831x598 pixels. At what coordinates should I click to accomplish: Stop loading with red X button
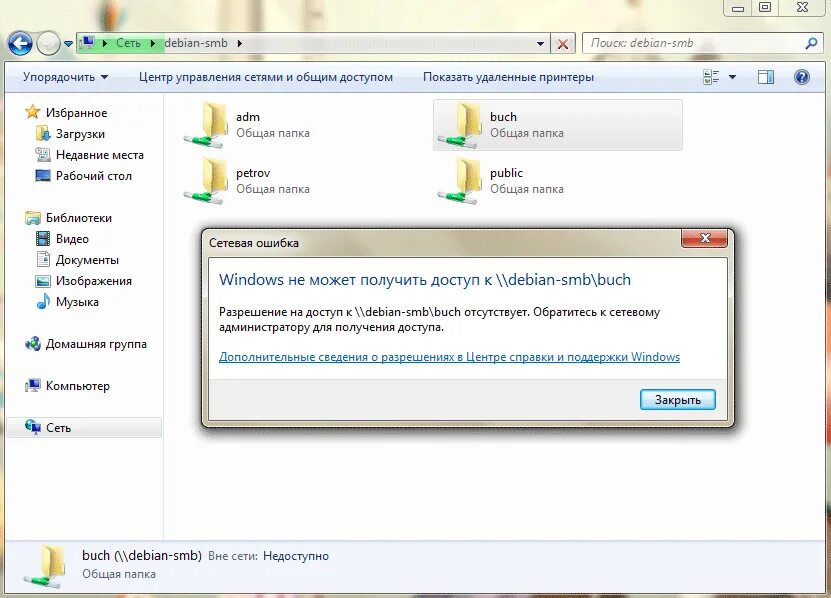click(x=563, y=43)
